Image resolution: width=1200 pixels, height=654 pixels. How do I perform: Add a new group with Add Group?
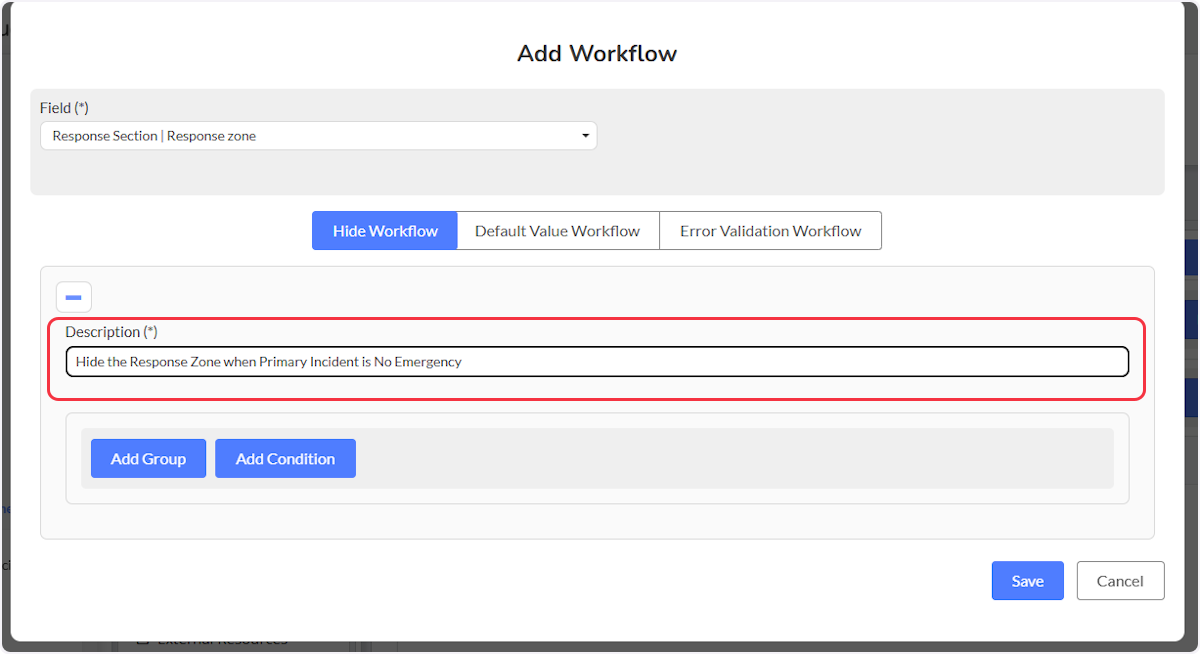(x=148, y=458)
